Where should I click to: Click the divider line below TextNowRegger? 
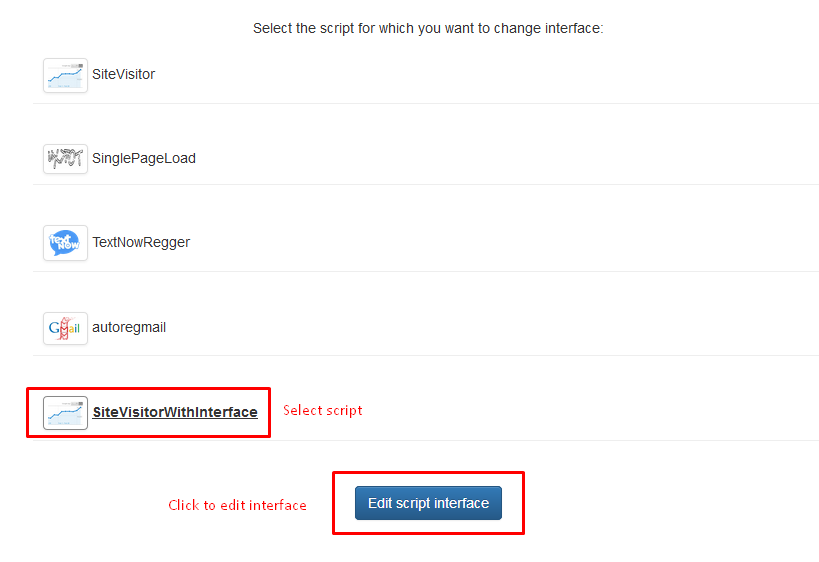click(x=425, y=271)
